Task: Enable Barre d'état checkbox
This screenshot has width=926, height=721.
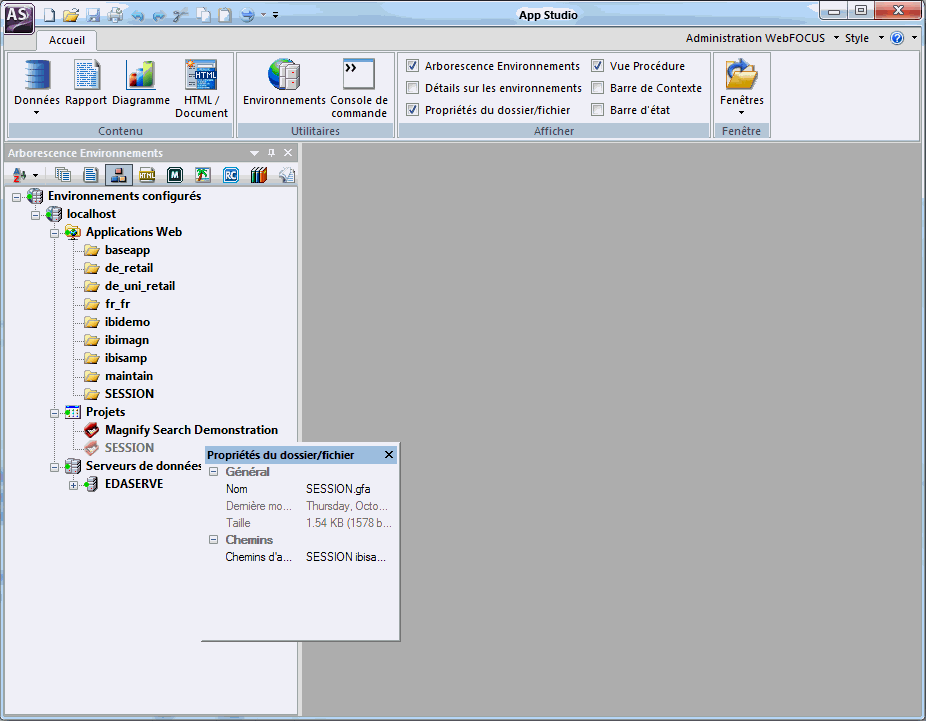Action: pyautogui.click(x=598, y=110)
